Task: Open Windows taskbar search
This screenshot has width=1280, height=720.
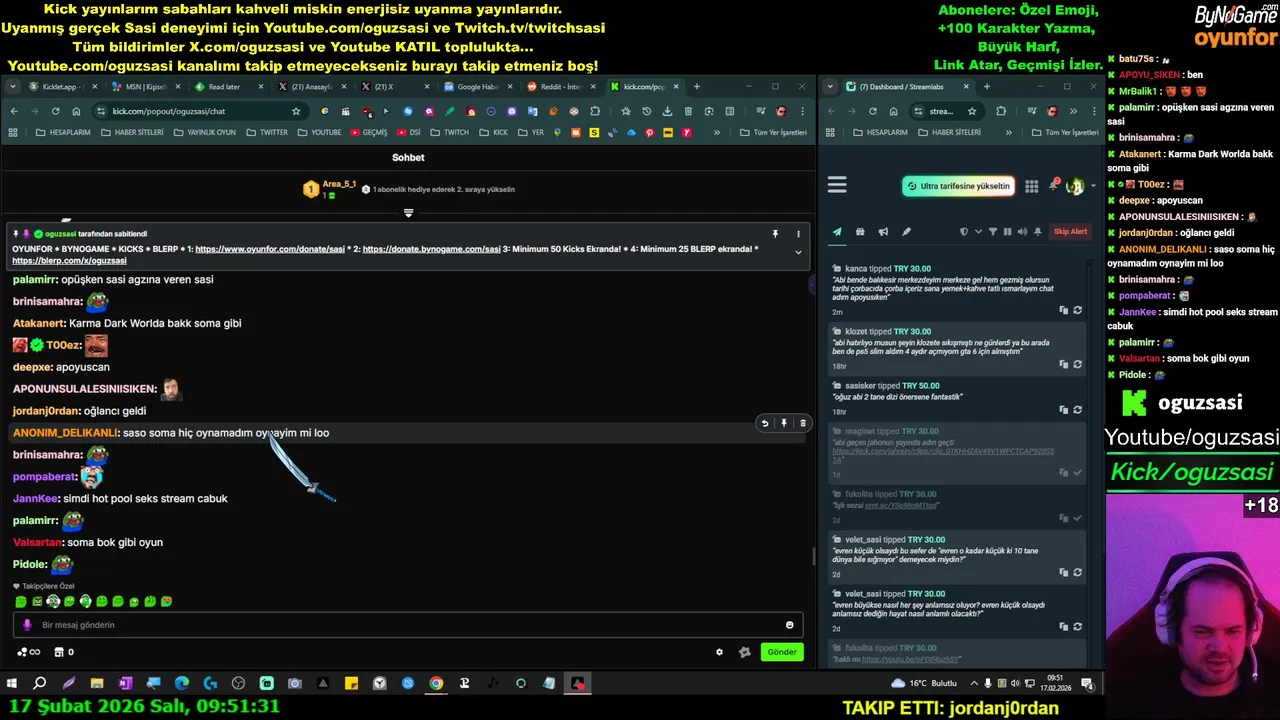Action: pos(40,684)
